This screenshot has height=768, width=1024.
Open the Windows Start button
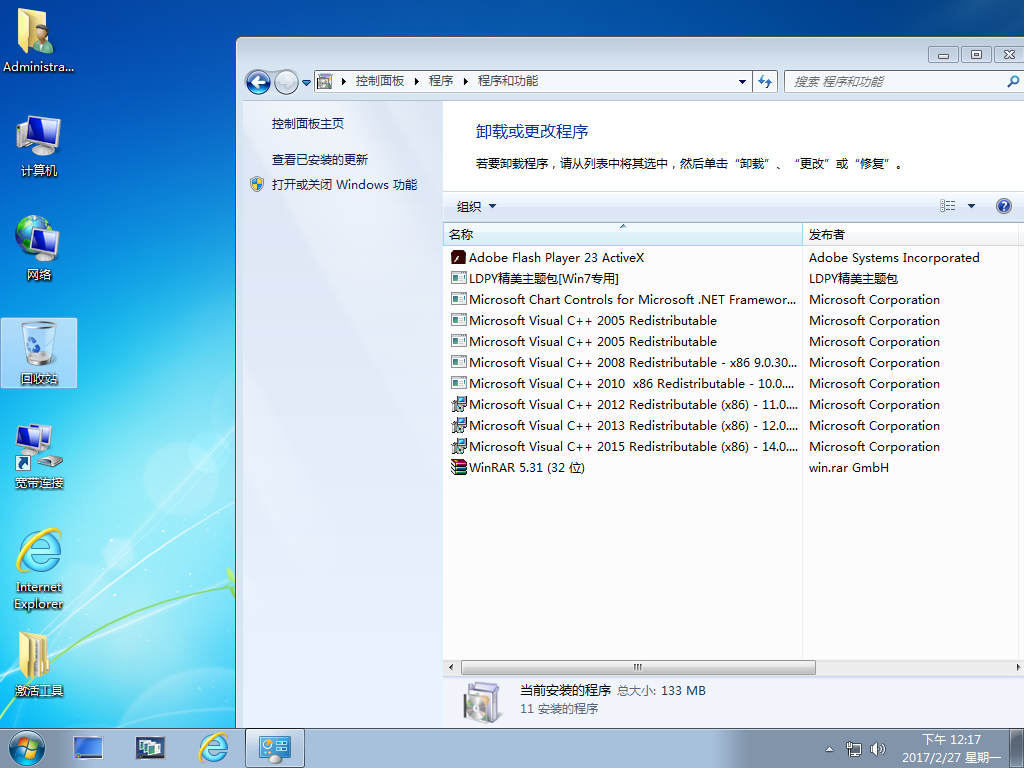click(x=27, y=748)
